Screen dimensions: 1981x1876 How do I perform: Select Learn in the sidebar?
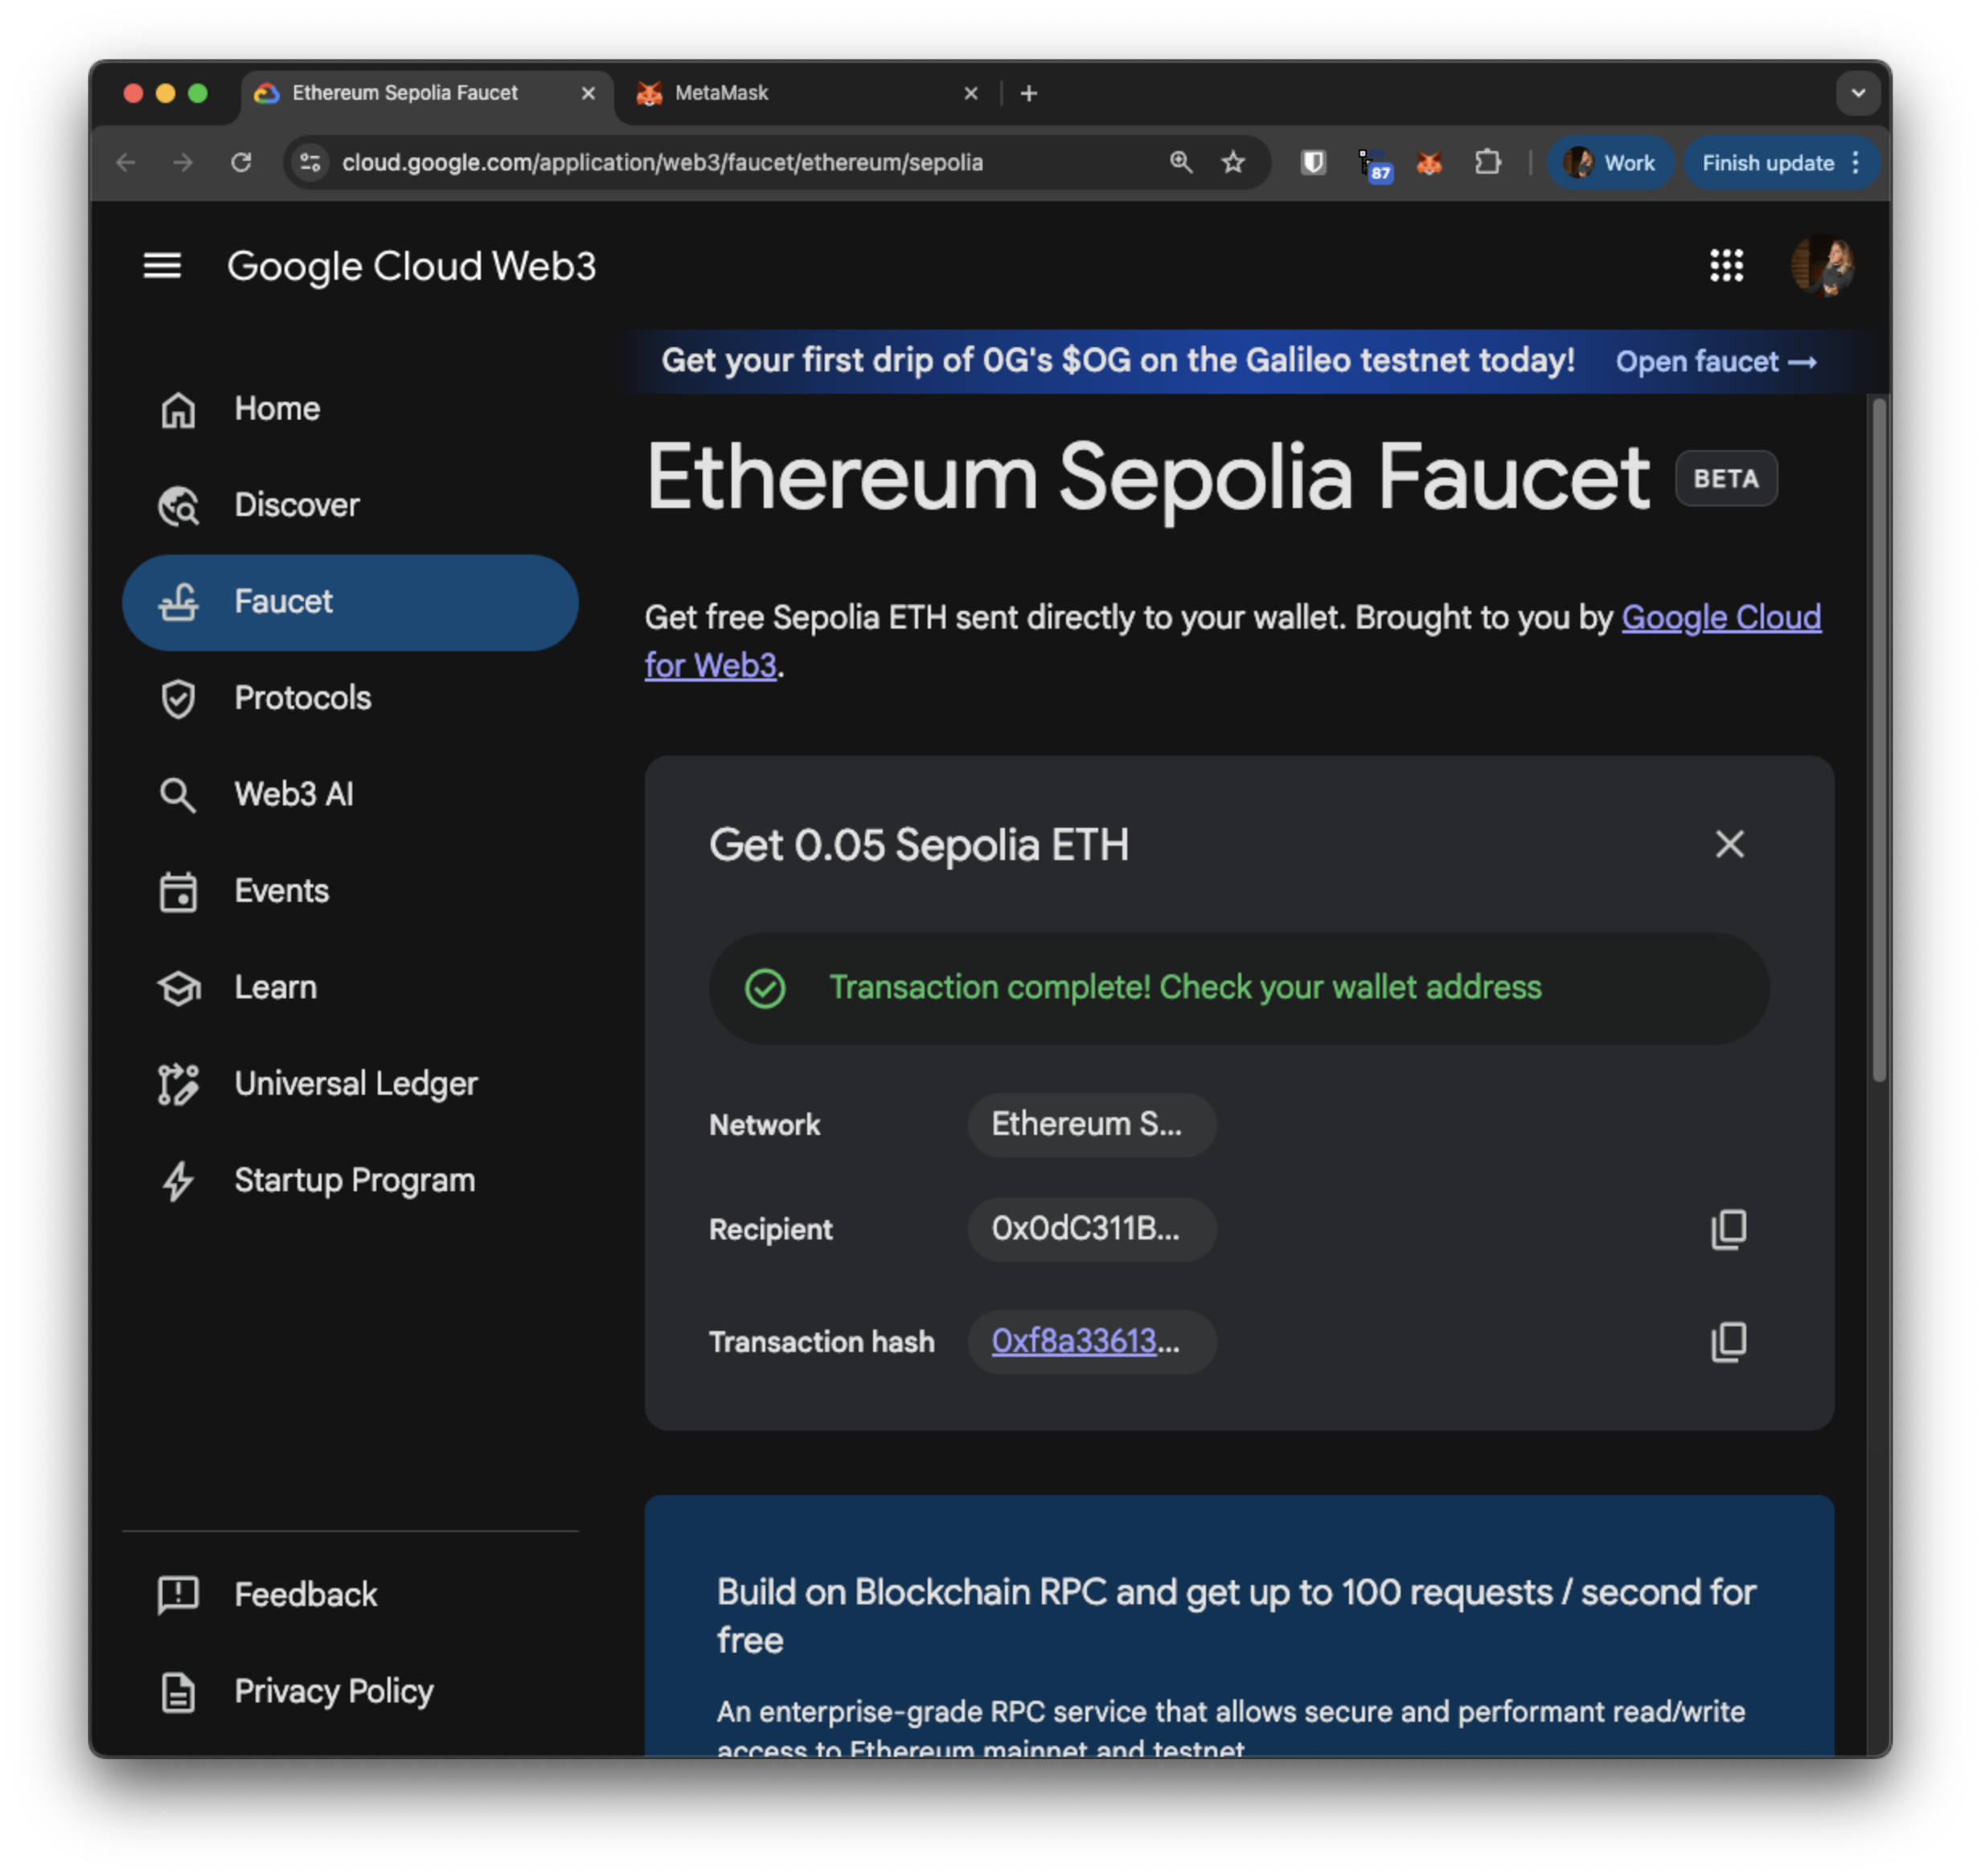click(x=275, y=988)
